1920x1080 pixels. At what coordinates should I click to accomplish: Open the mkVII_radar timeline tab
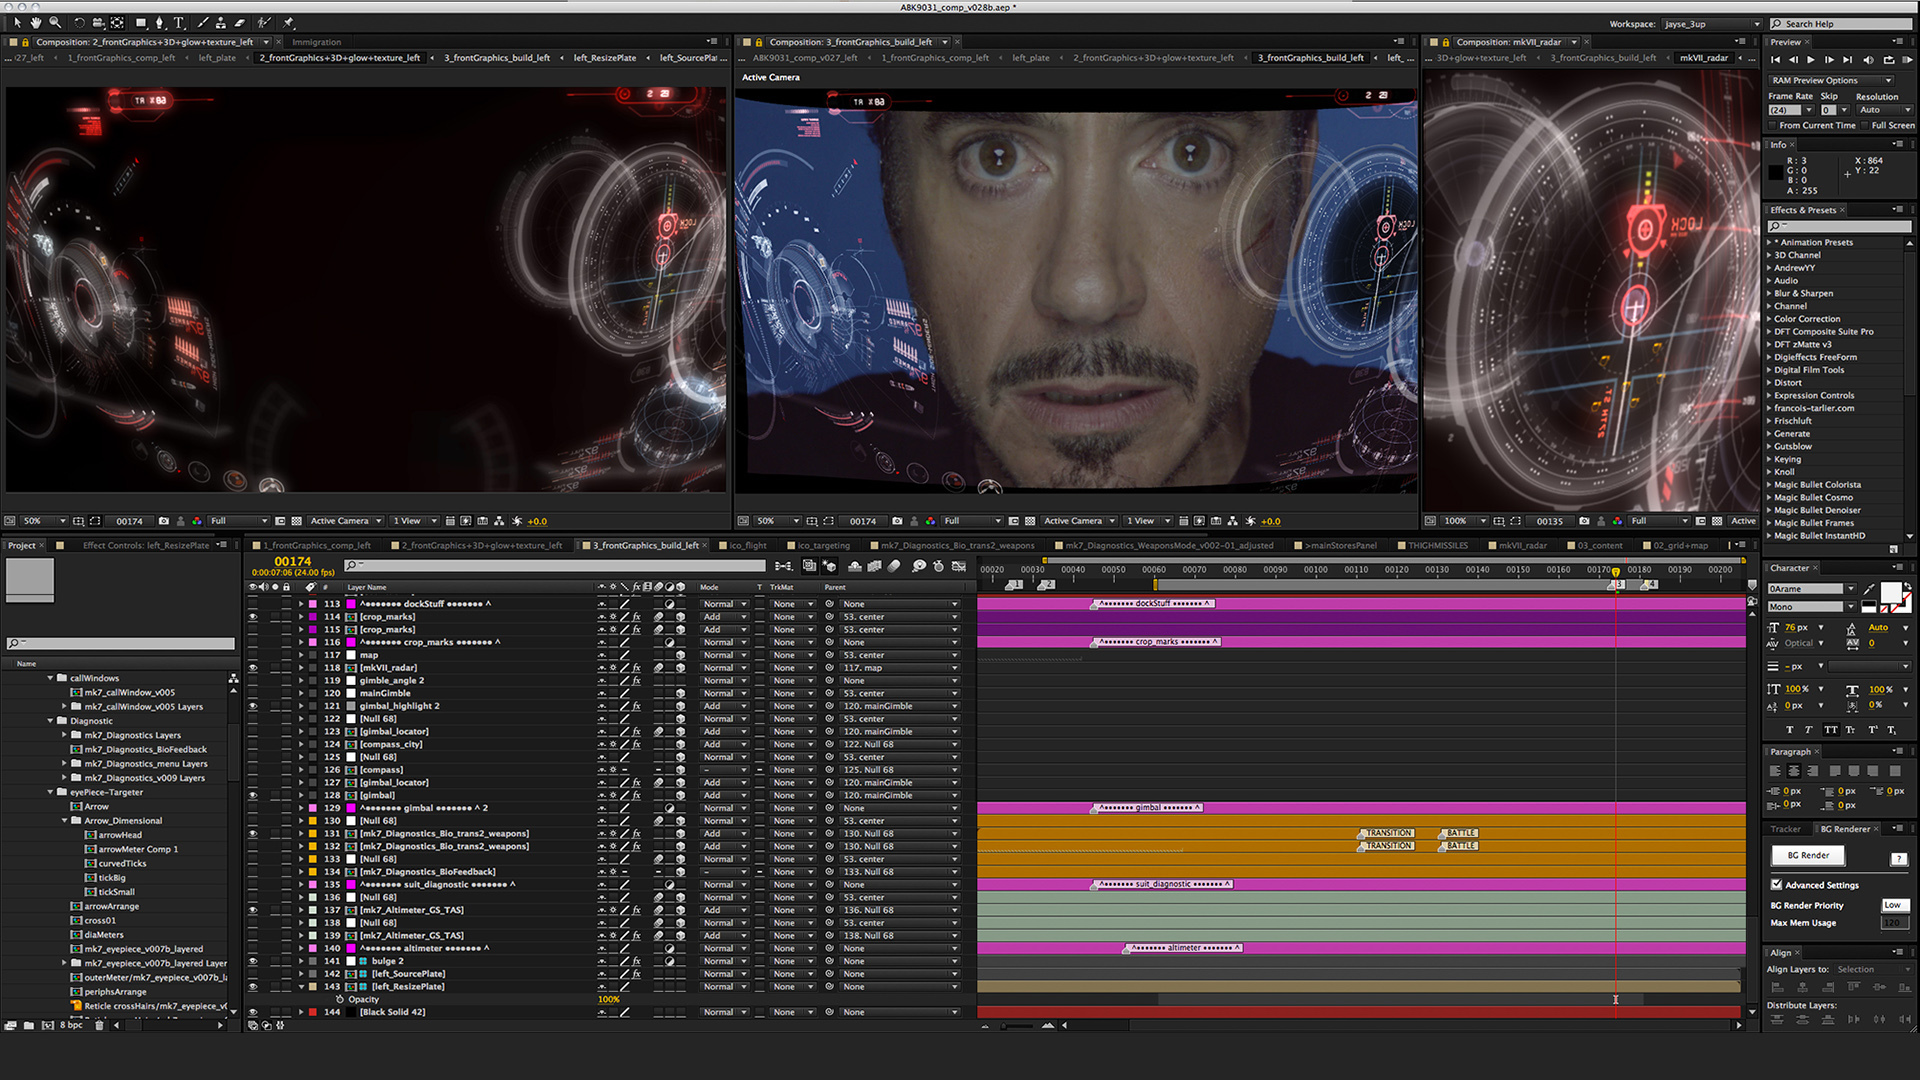point(1522,545)
